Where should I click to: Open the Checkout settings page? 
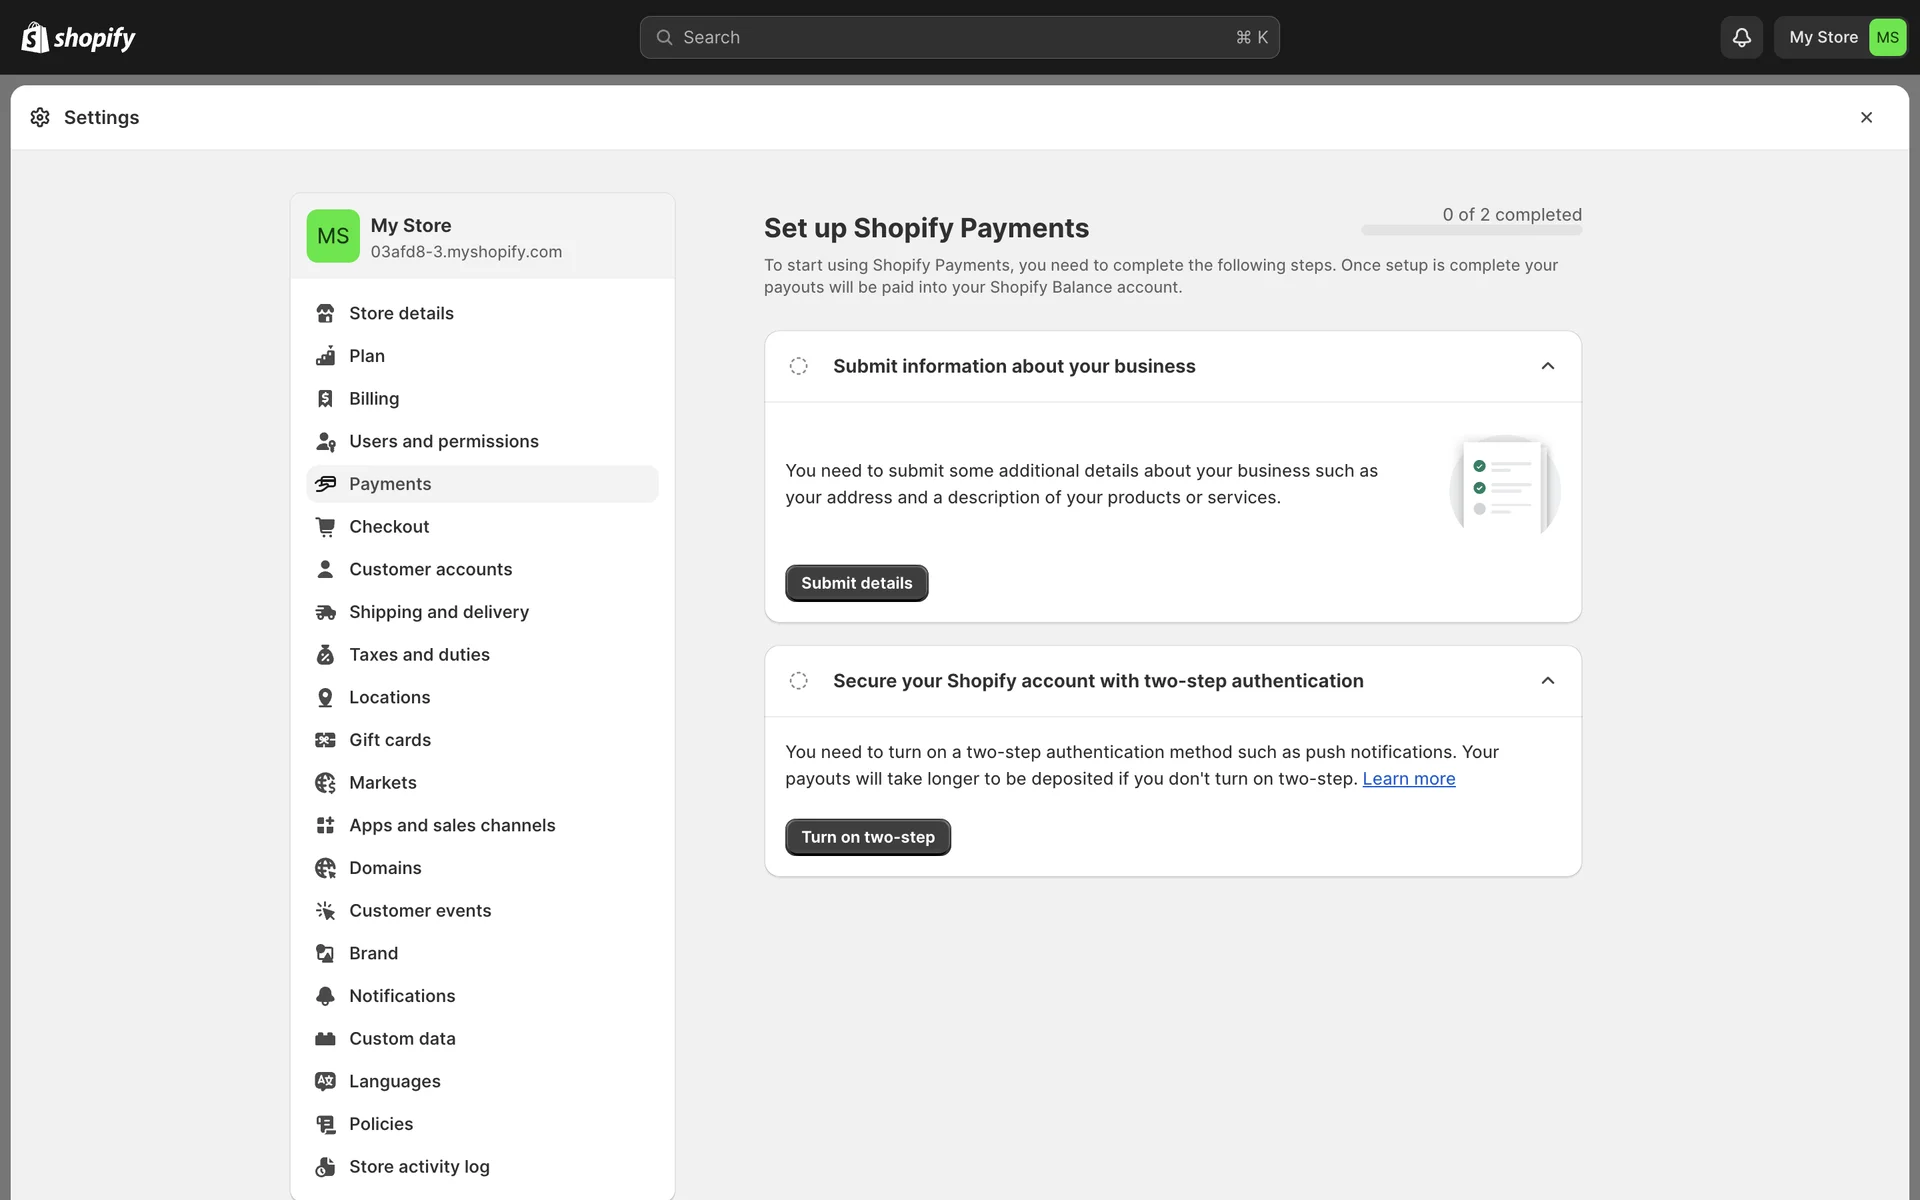pos(388,527)
